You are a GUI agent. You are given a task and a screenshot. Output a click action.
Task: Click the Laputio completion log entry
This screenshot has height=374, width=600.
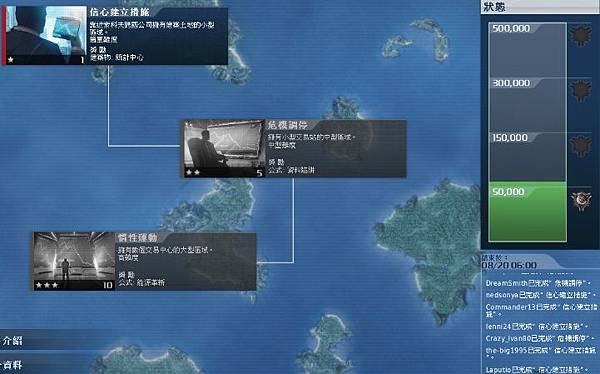538,369
